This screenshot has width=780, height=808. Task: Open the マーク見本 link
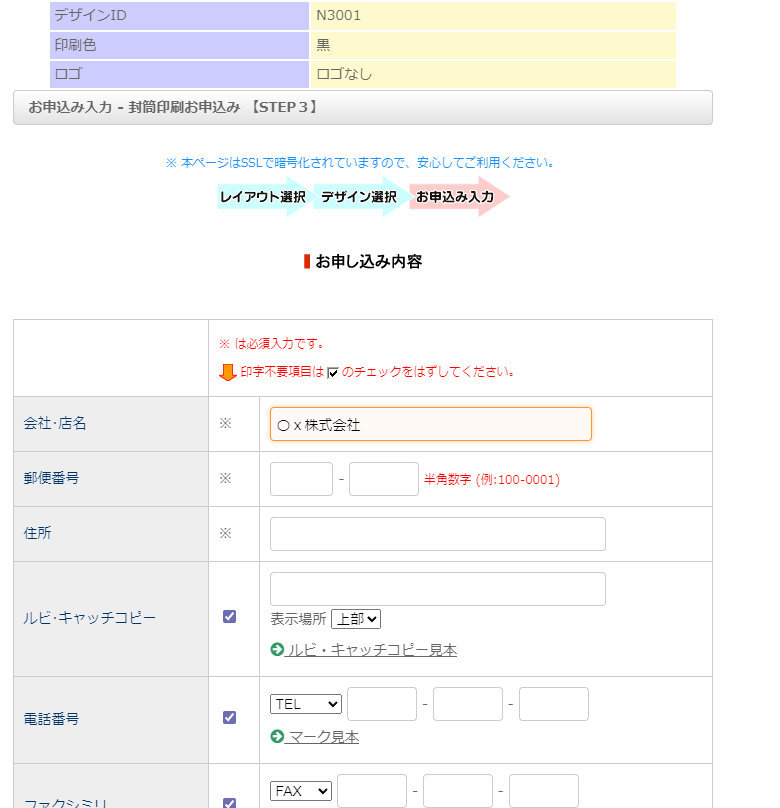click(323, 737)
